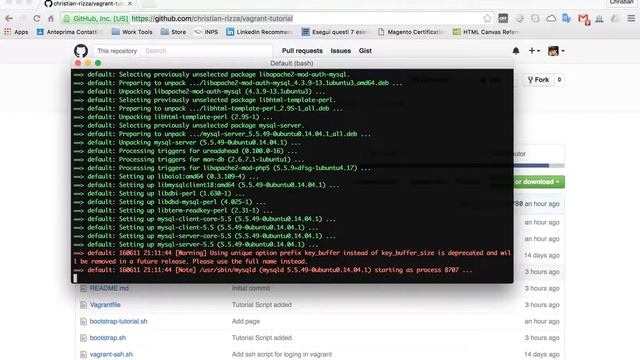Open the Chrome hamburger menu

tap(631, 18)
